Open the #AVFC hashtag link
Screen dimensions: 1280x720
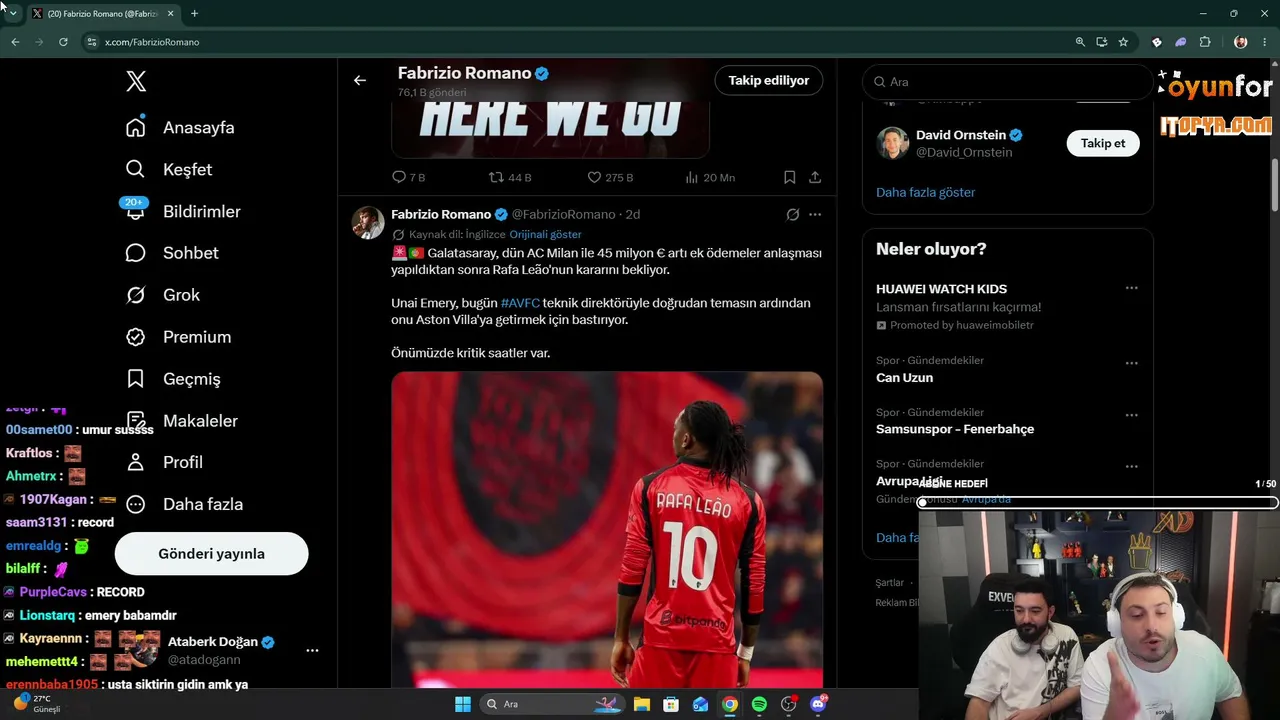[x=520, y=303]
